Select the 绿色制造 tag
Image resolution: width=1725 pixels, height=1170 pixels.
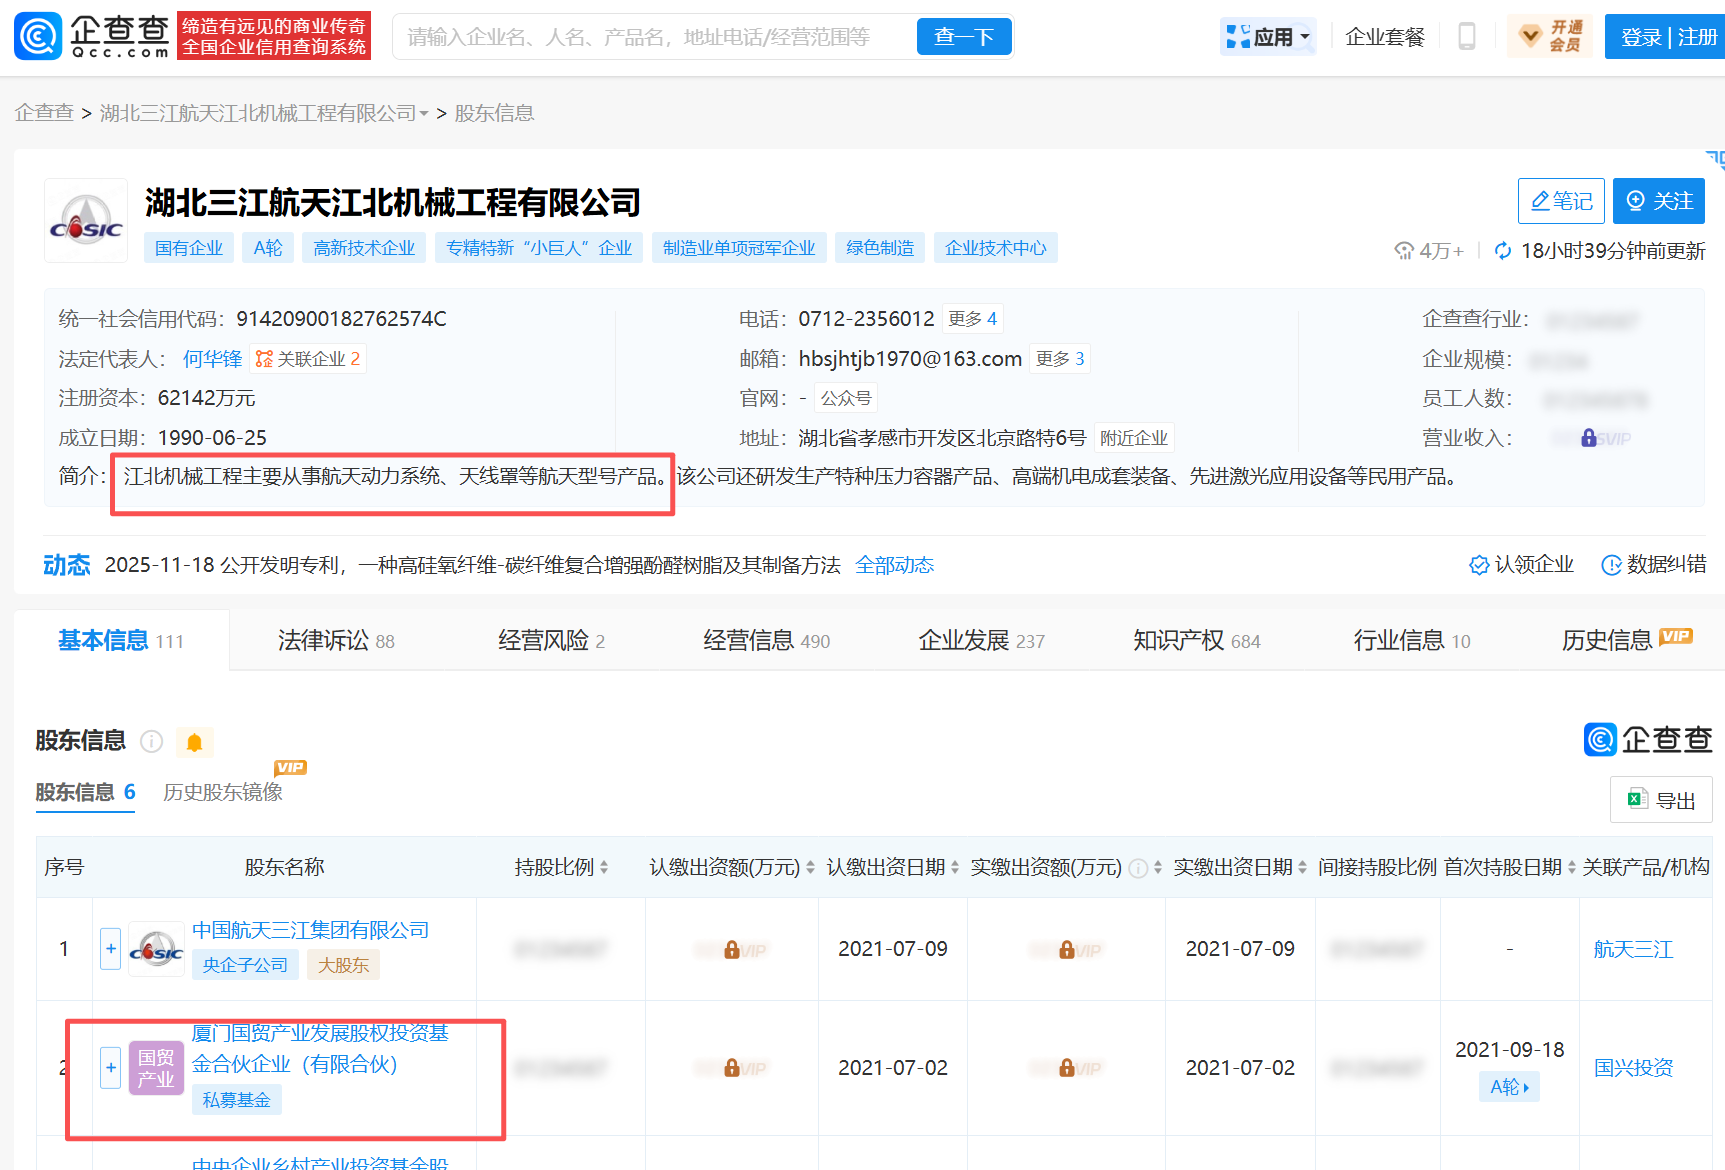click(880, 248)
